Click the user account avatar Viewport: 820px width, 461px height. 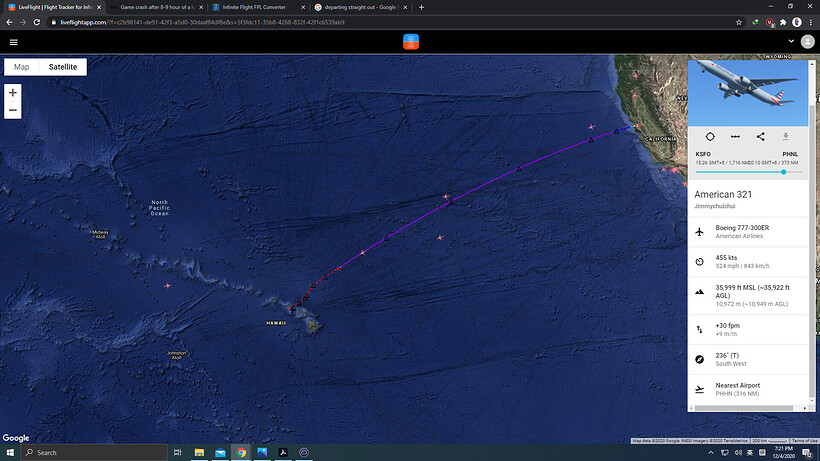(807, 42)
